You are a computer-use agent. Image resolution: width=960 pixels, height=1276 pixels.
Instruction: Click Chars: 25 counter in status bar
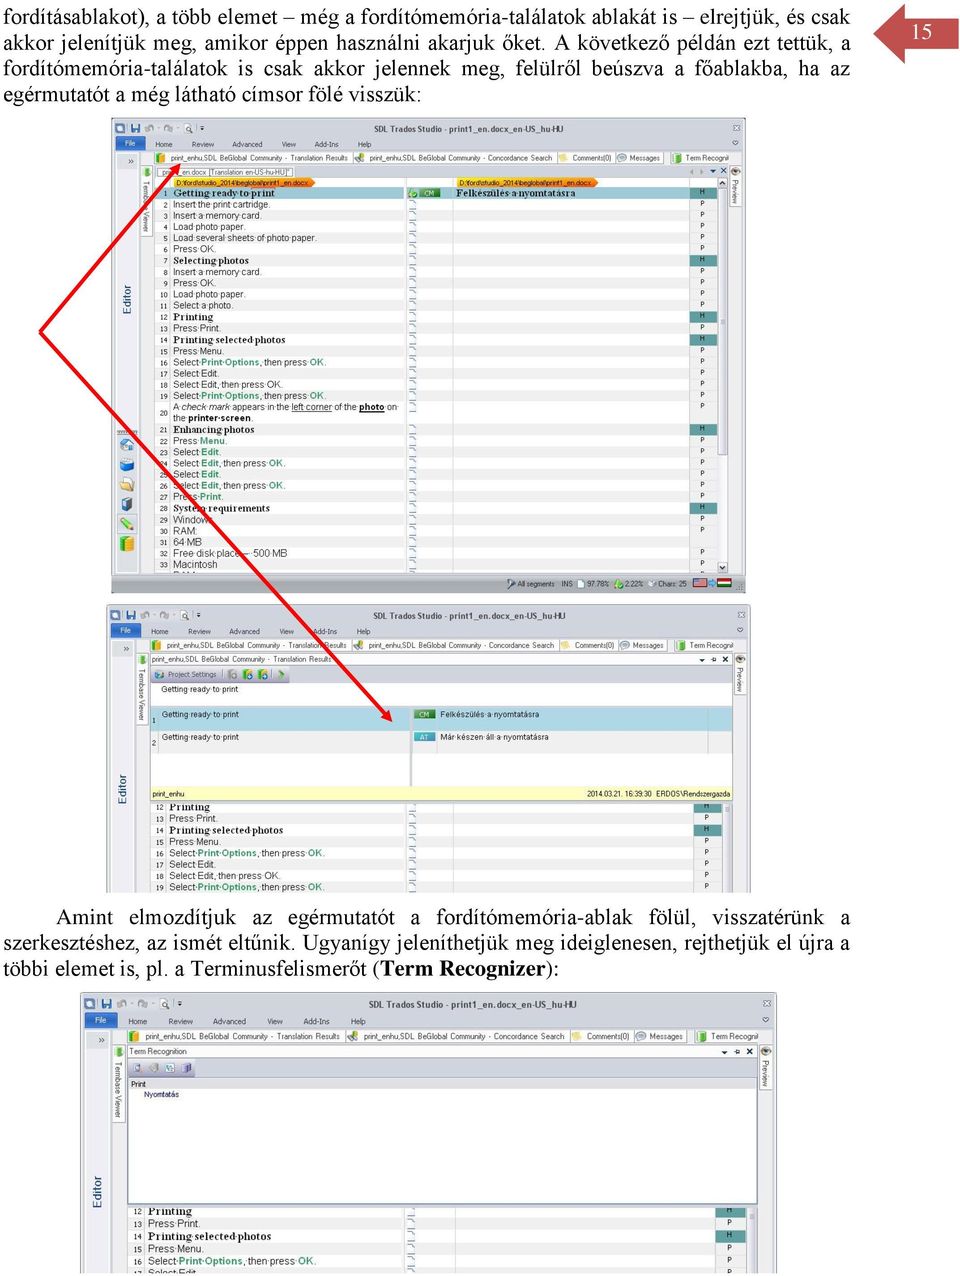click(x=668, y=584)
